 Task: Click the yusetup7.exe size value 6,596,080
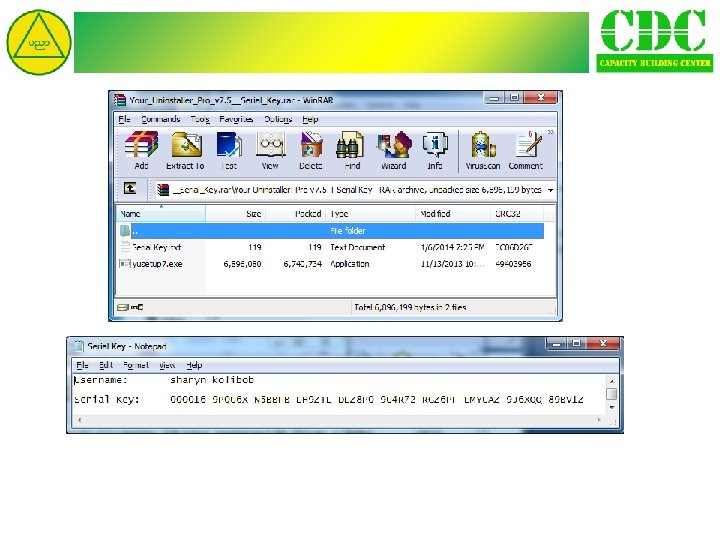point(242,264)
